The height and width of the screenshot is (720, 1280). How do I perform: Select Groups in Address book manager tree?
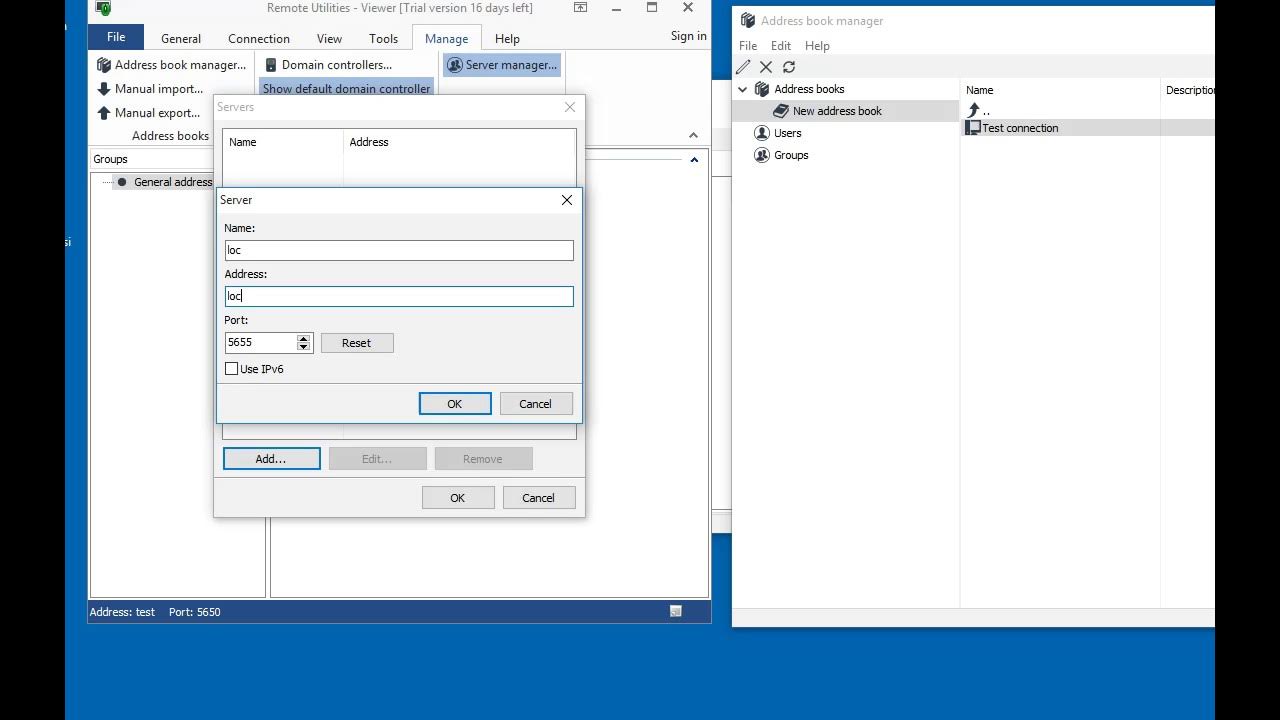(x=791, y=155)
